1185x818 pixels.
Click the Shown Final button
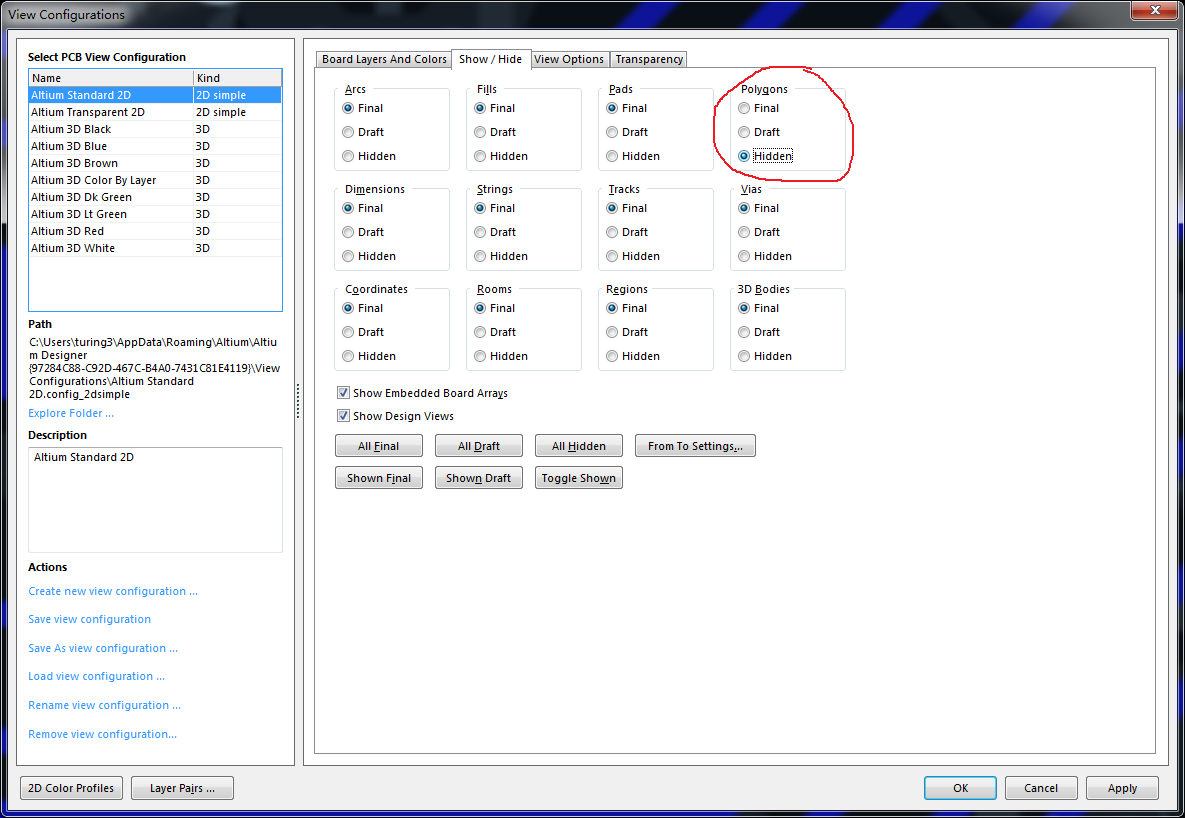tap(379, 478)
